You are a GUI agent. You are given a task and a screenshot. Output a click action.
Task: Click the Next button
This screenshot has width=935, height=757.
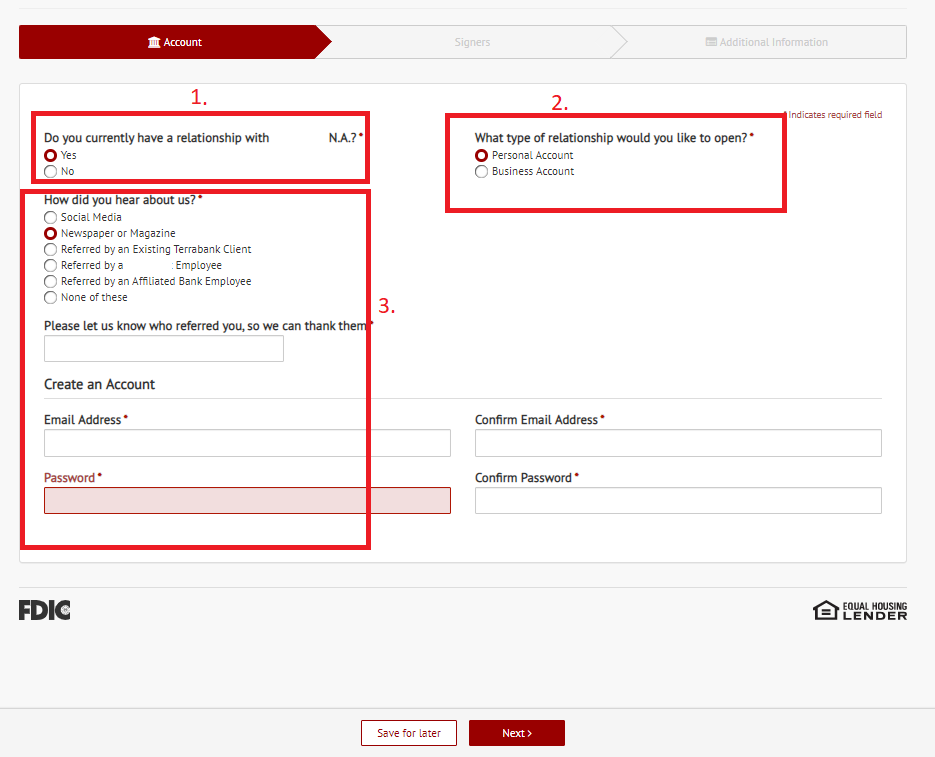(x=516, y=733)
